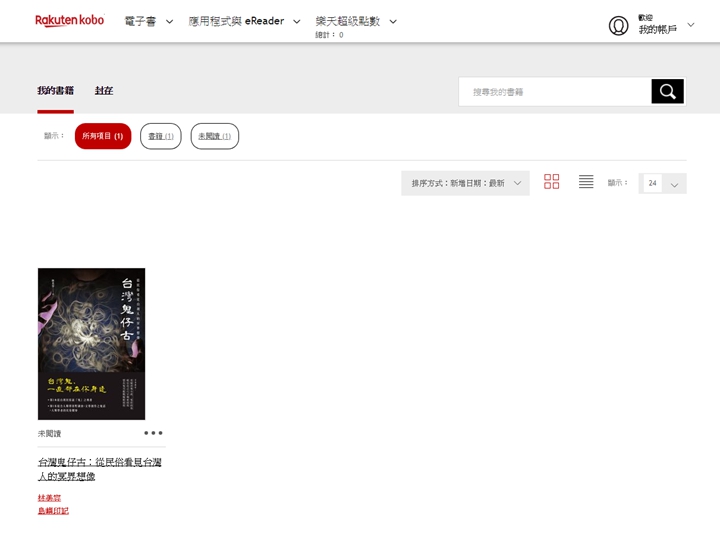
Task: Open 應用程式與 eReader menu
Action: coord(236,21)
